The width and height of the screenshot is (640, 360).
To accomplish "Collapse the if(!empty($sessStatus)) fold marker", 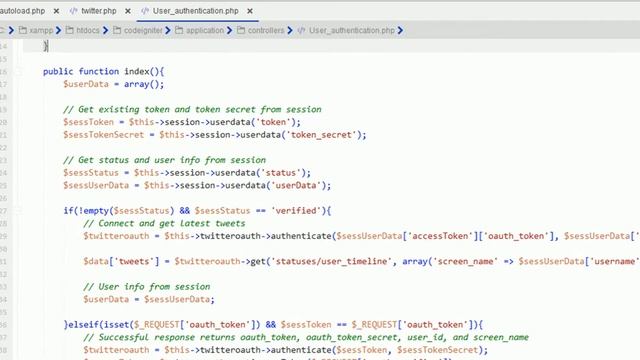I will (x=18, y=211).
